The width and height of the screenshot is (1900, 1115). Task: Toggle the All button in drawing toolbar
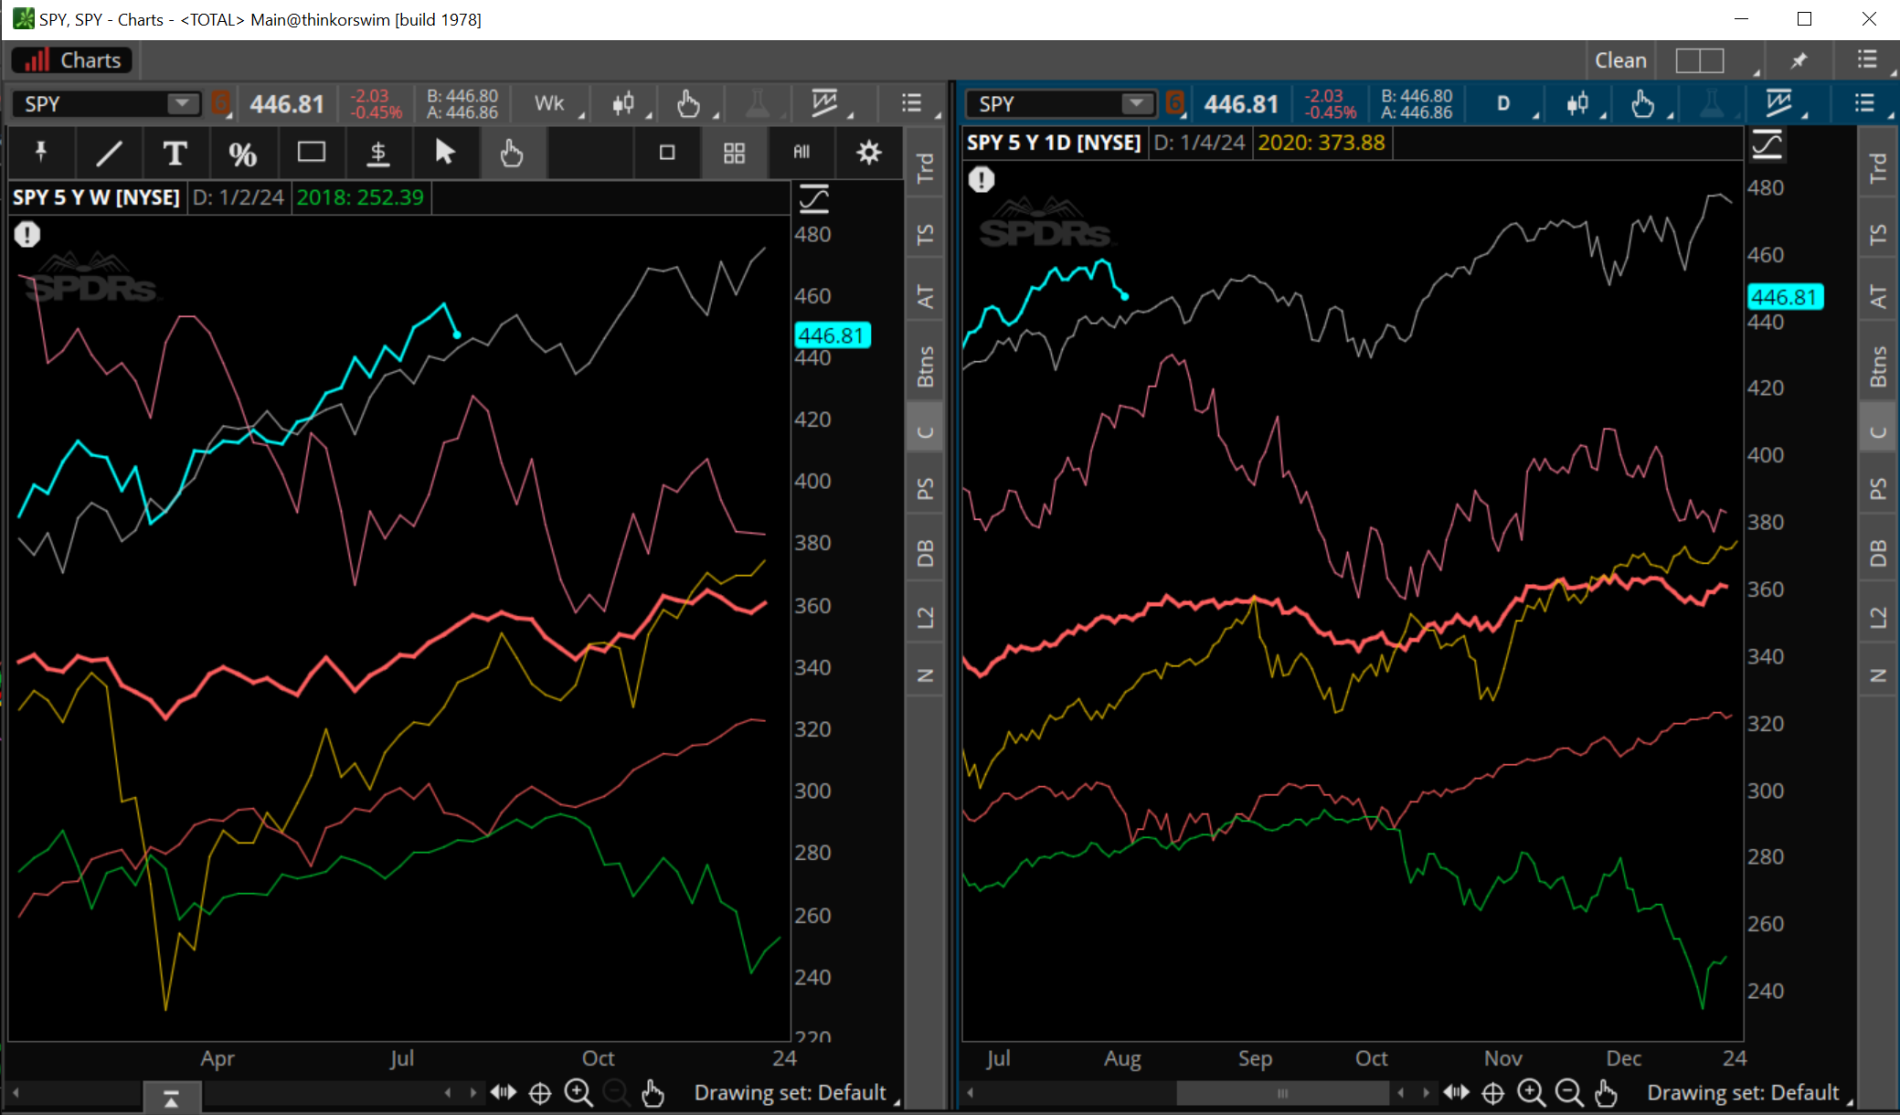pos(802,152)
